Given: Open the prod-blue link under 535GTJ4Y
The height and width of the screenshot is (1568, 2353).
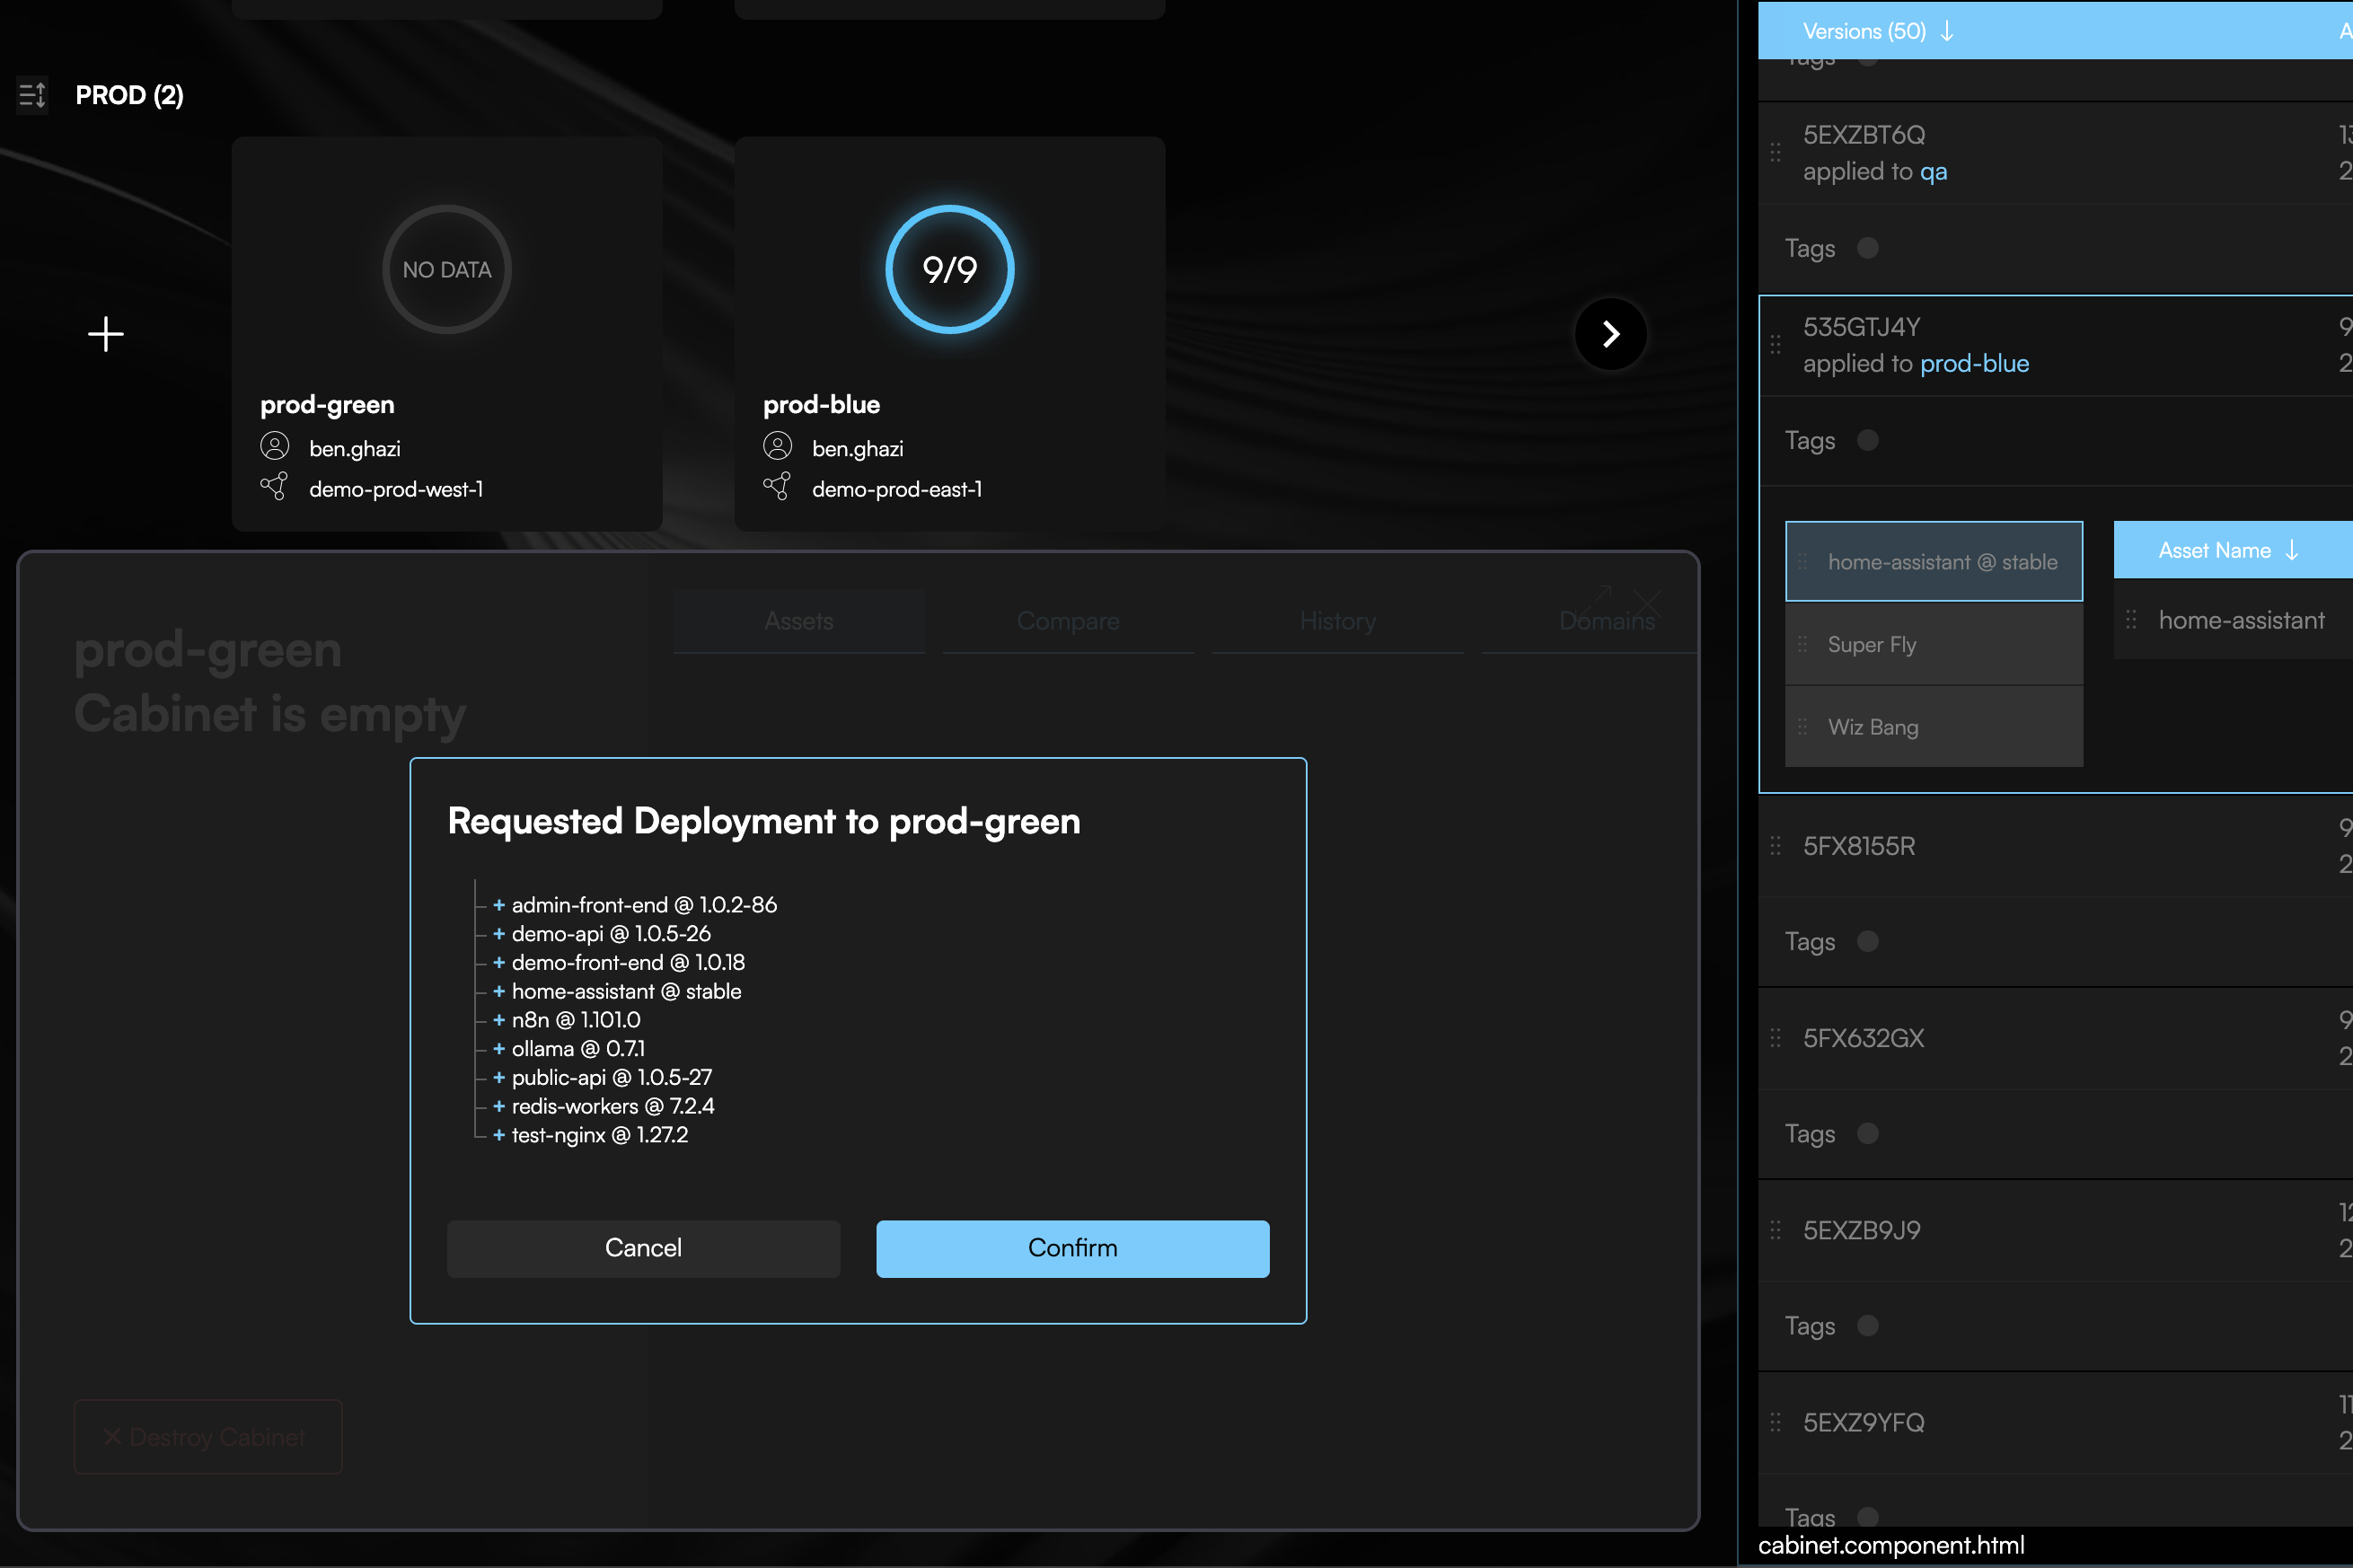Looking at the screenshot, I should 1975,363.
